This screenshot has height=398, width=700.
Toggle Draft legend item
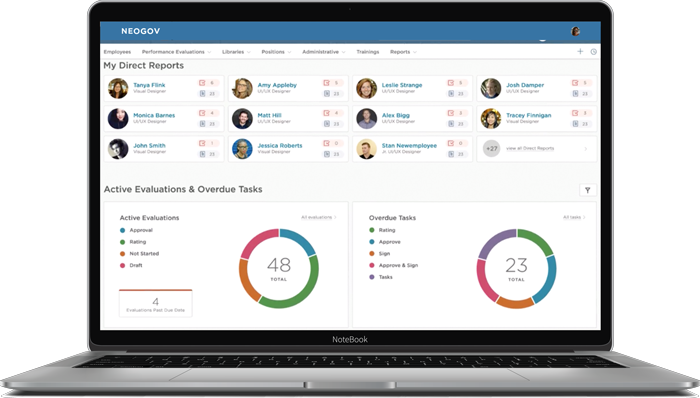click(x=131, y=265)
